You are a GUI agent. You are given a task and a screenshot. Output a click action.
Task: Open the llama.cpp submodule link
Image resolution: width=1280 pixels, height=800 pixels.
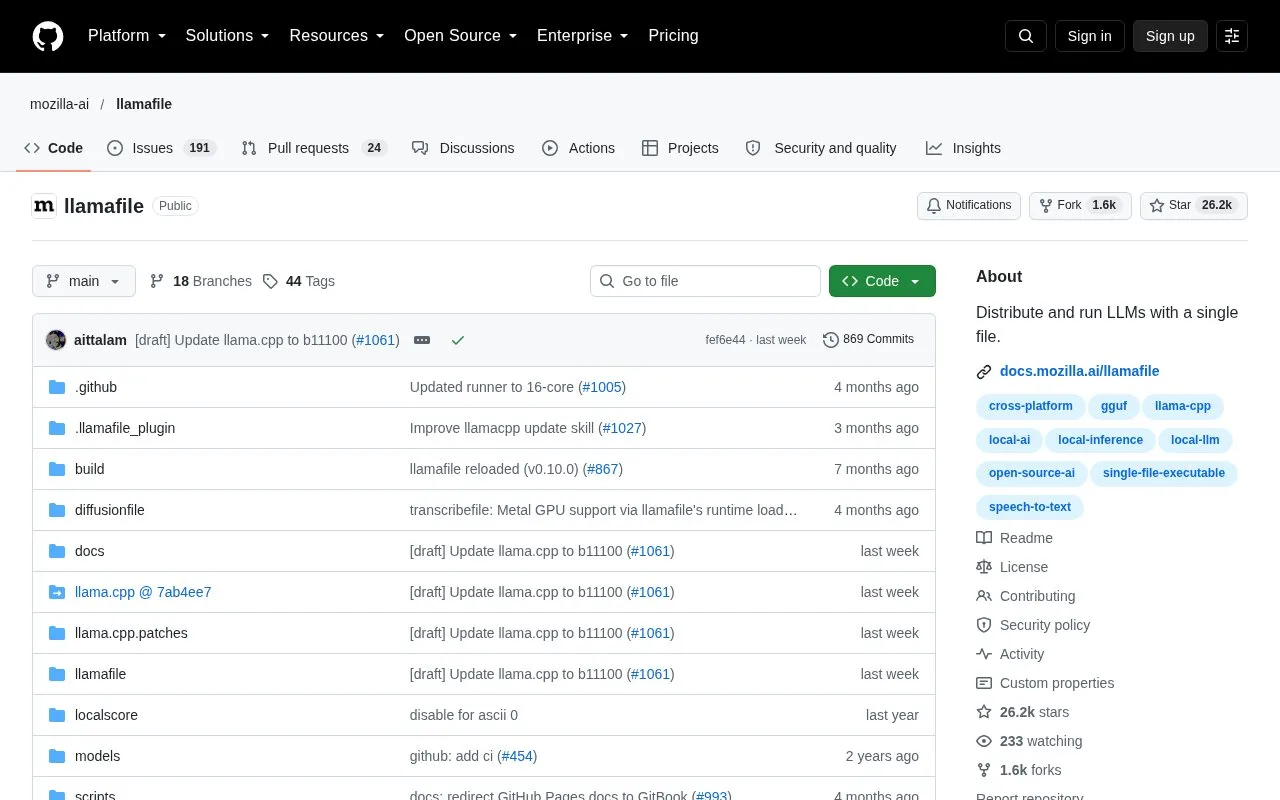(143, 592)
